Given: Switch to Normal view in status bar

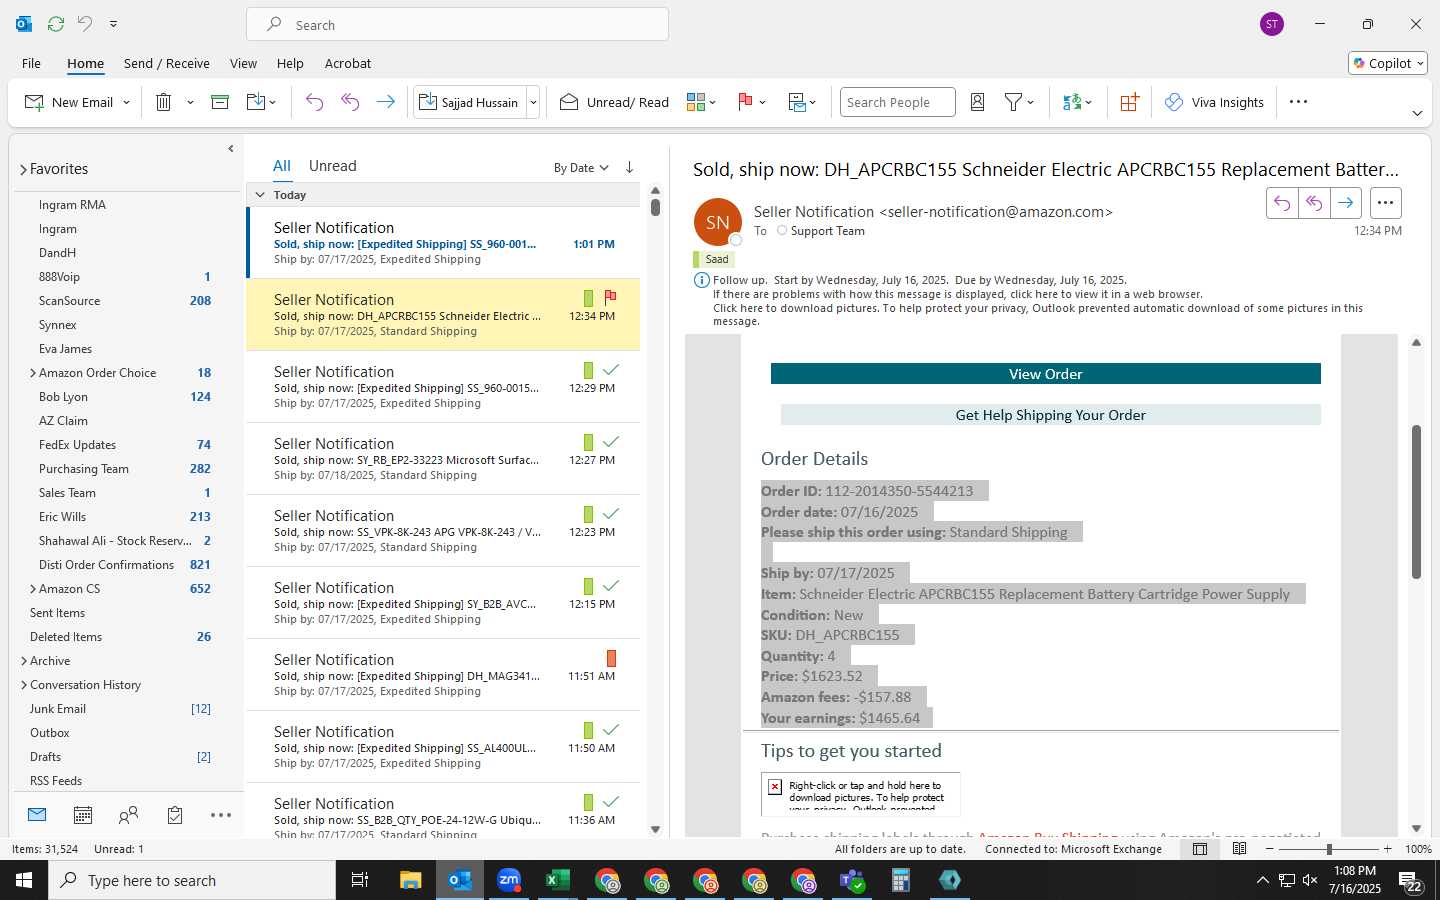Looking at the screenshot, I should [x=1200, y=849].
